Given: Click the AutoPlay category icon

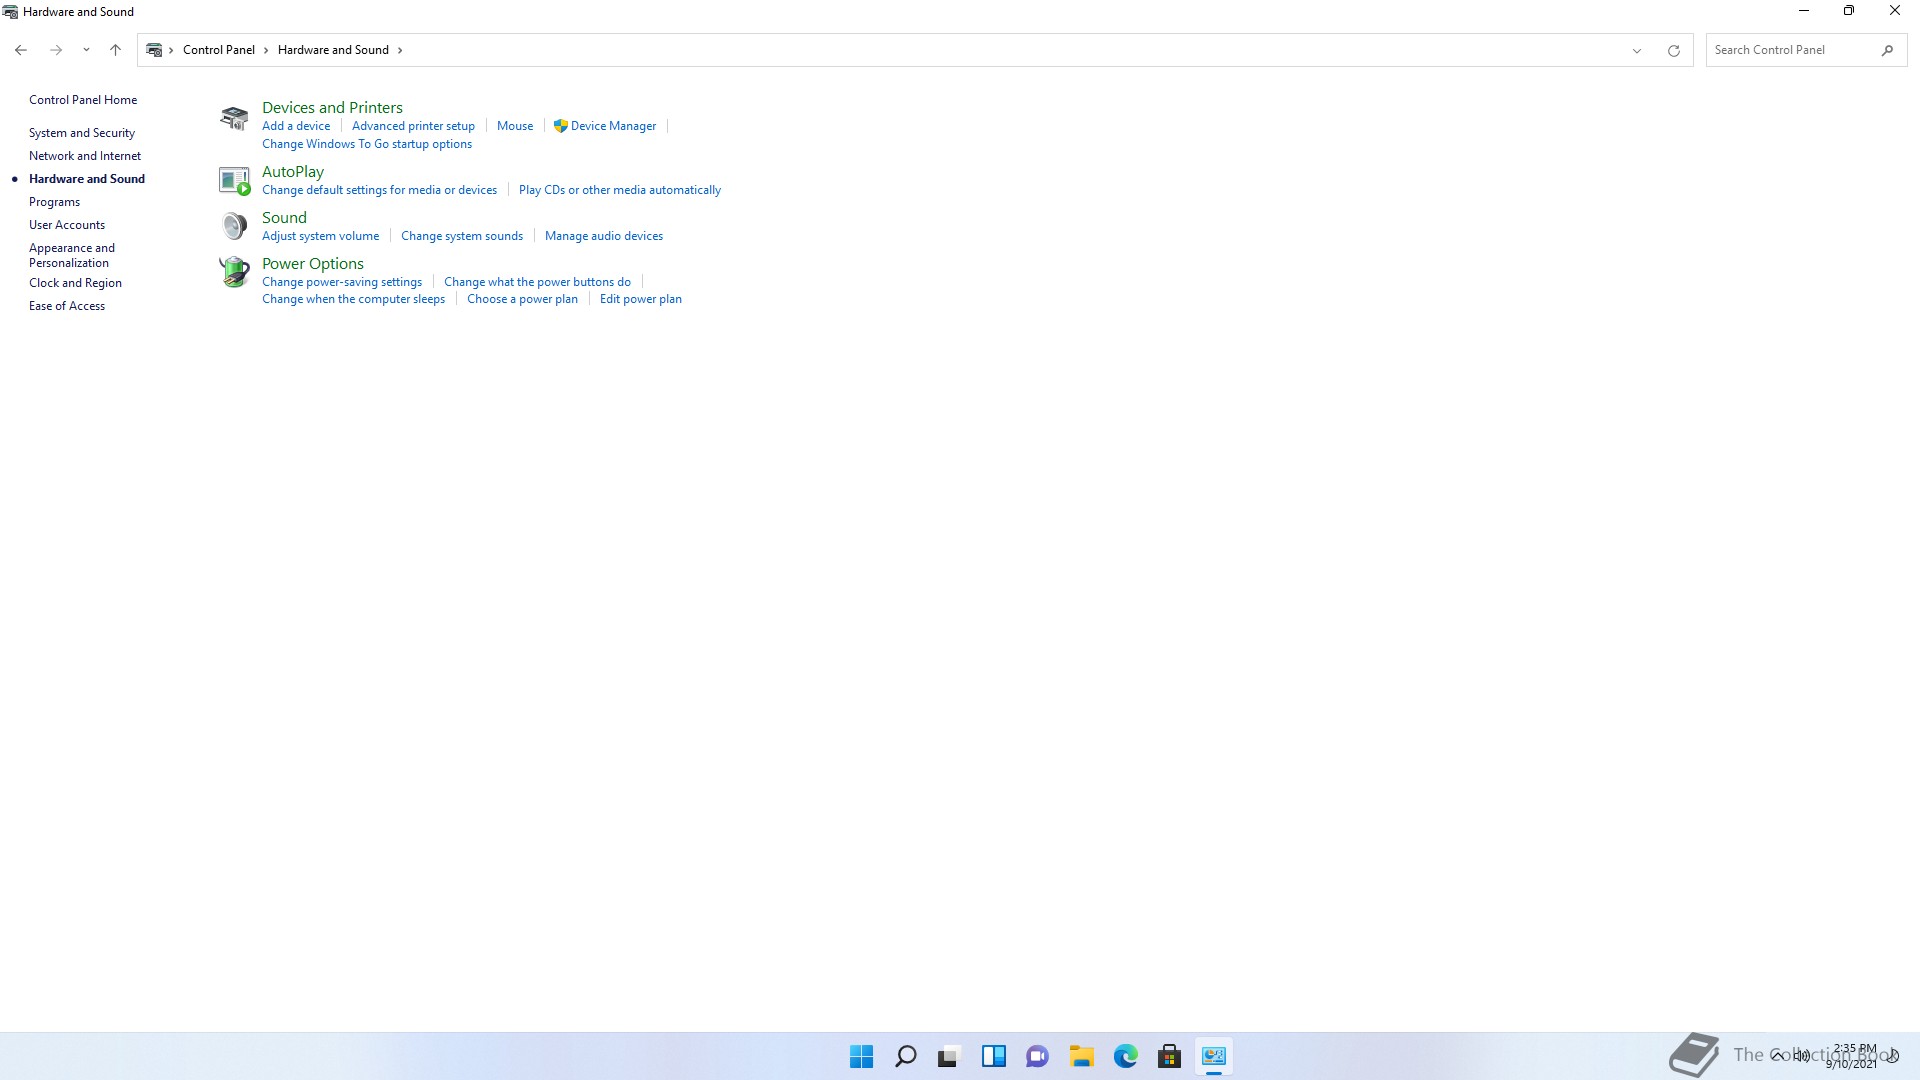Looking at the screenshot, I should 234,181.
